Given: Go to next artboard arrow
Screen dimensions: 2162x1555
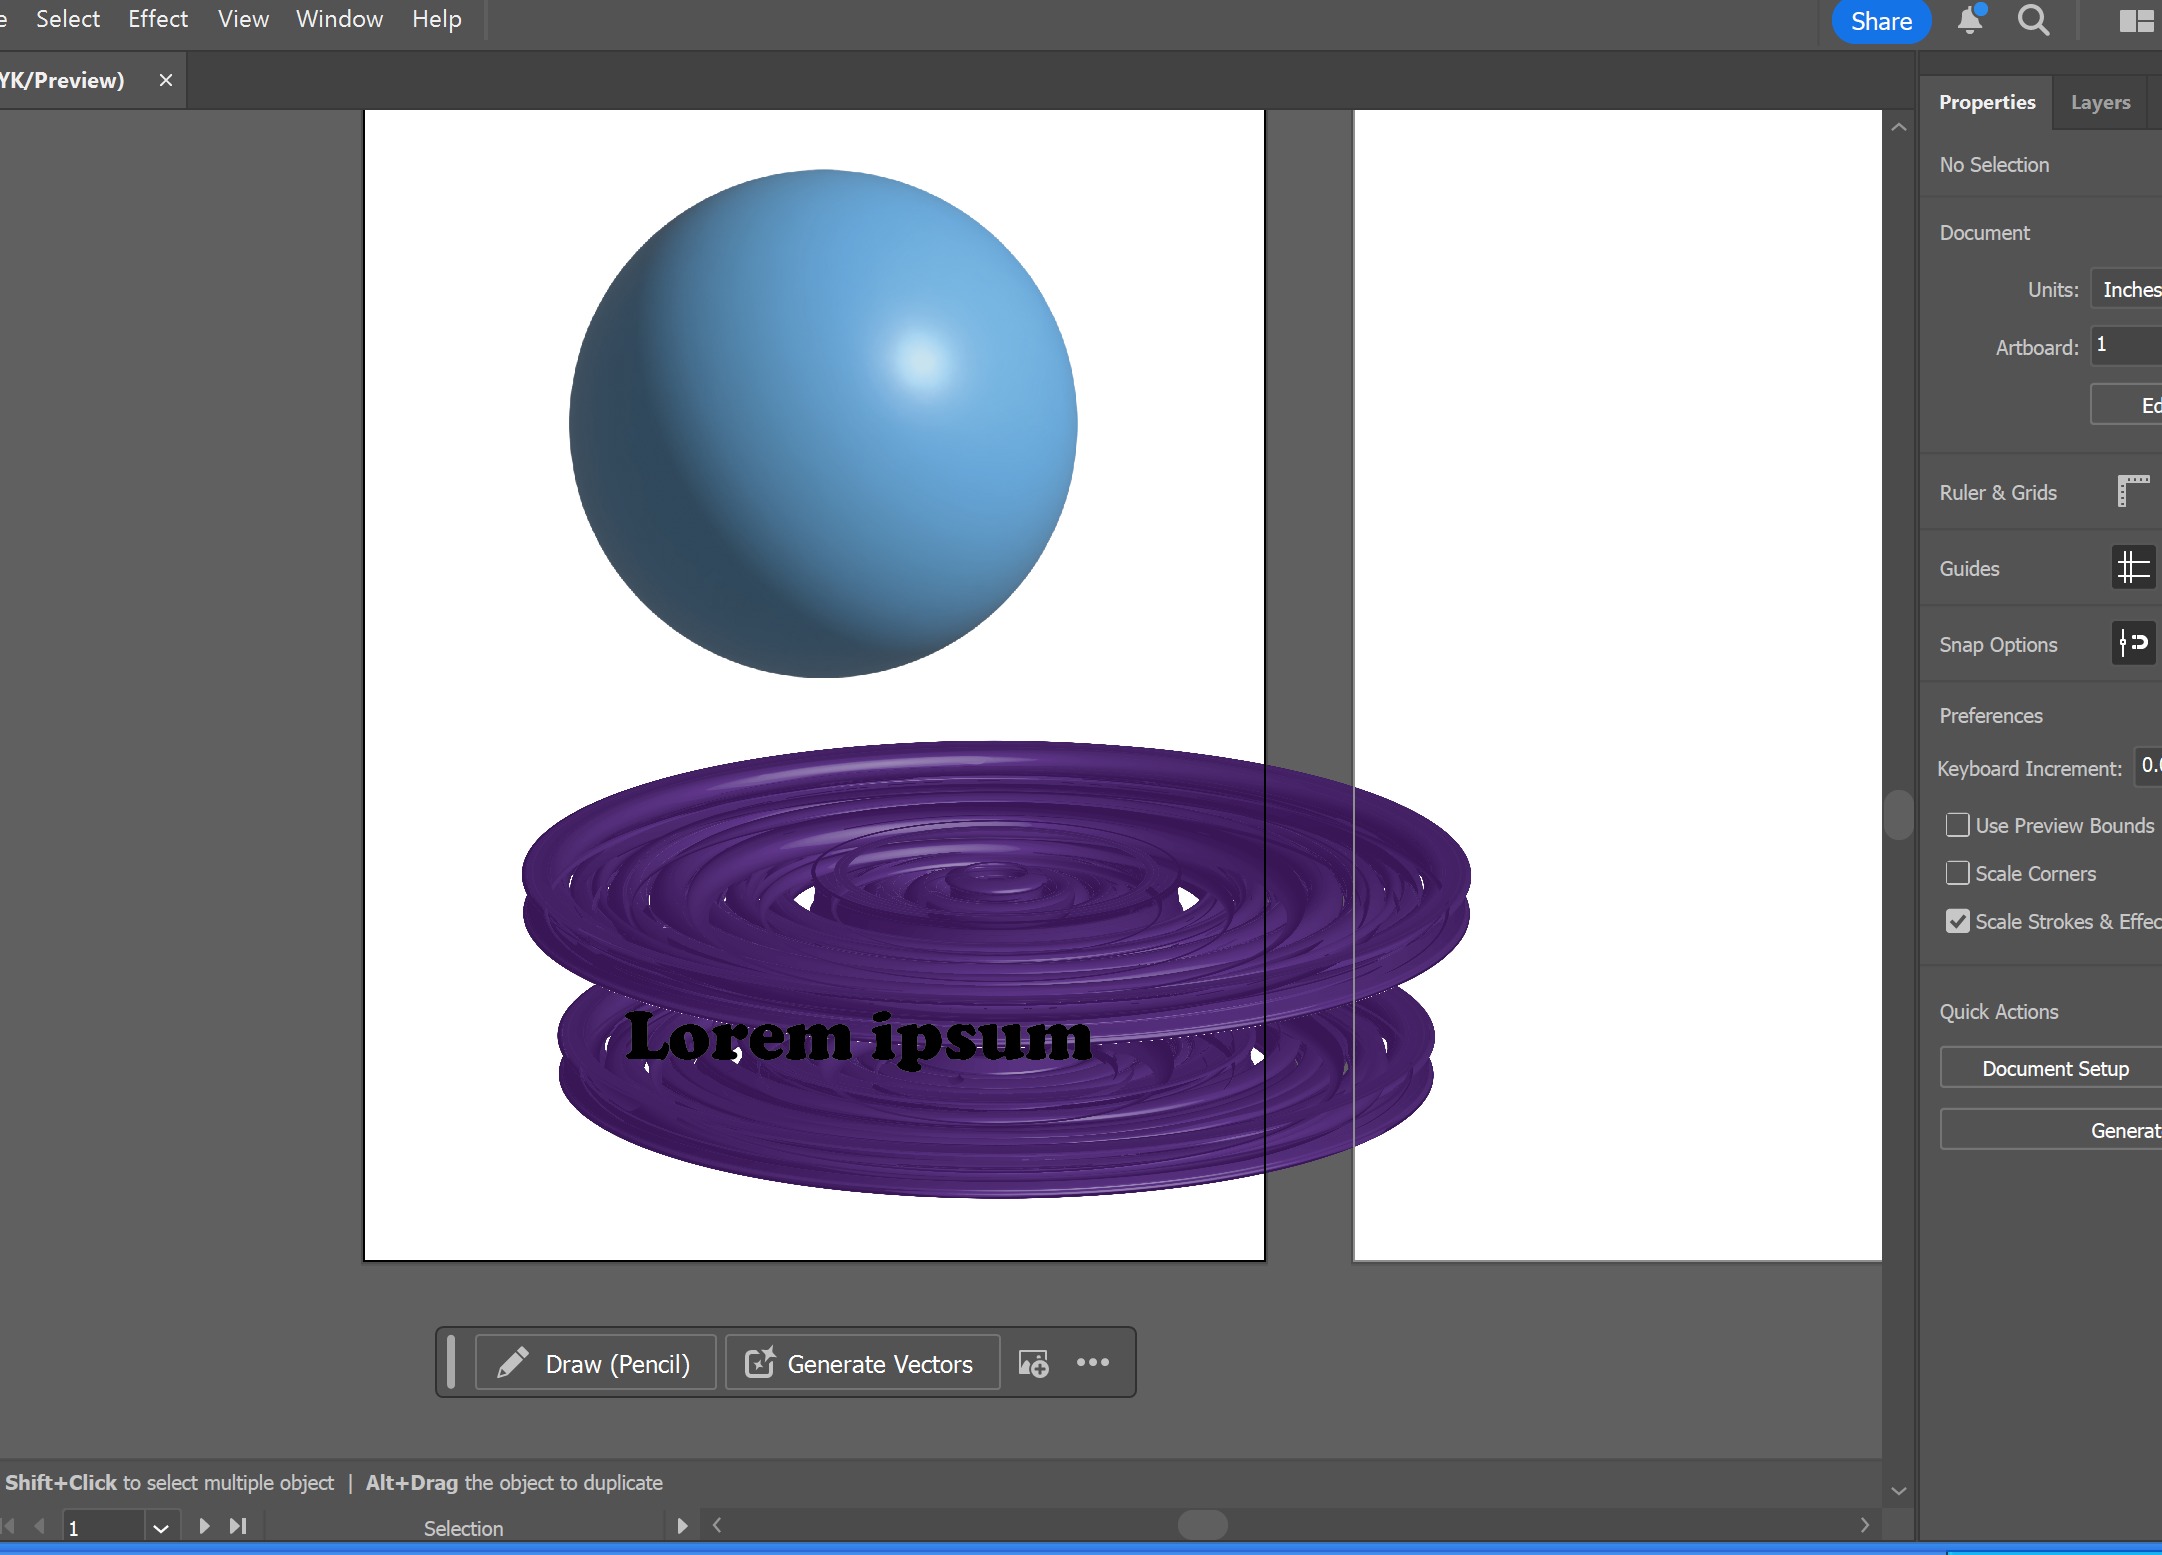Looking at the screenshot, I should coord(204,1526).
